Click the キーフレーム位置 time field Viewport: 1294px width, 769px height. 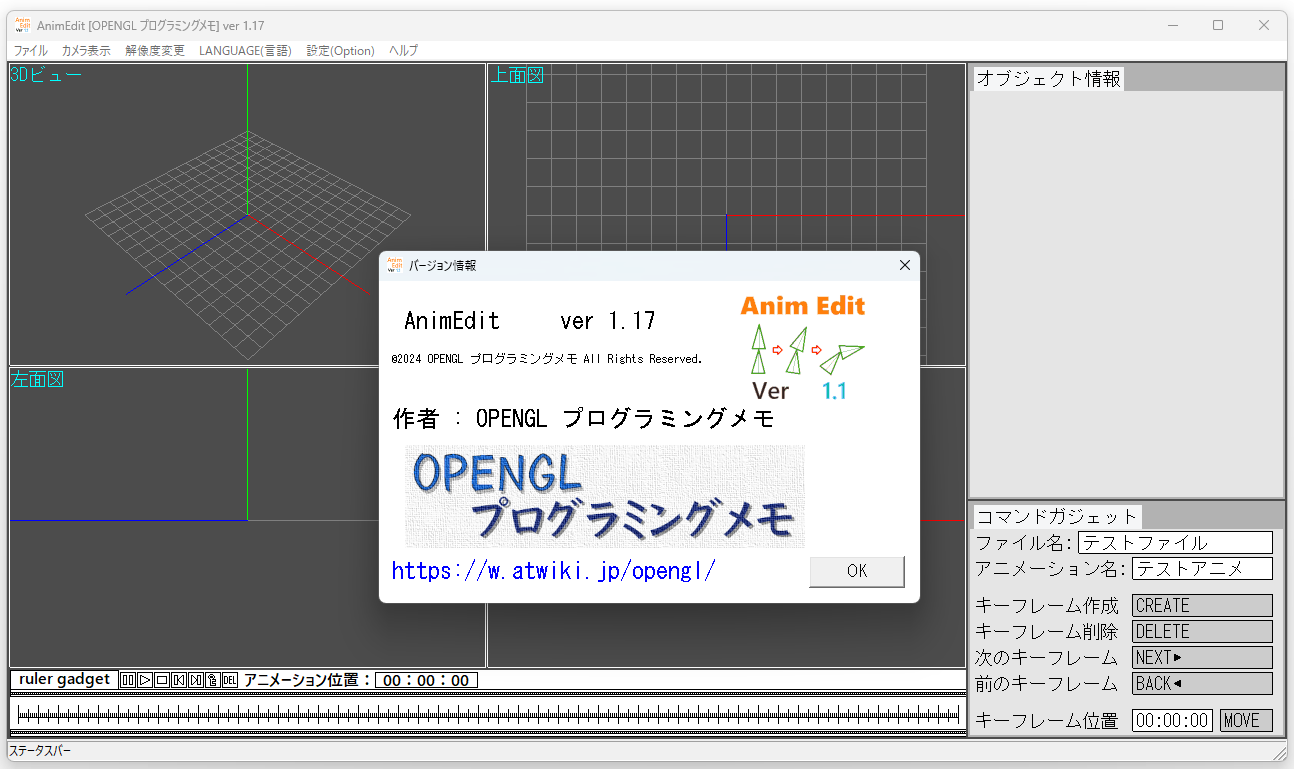point(1172,720)
